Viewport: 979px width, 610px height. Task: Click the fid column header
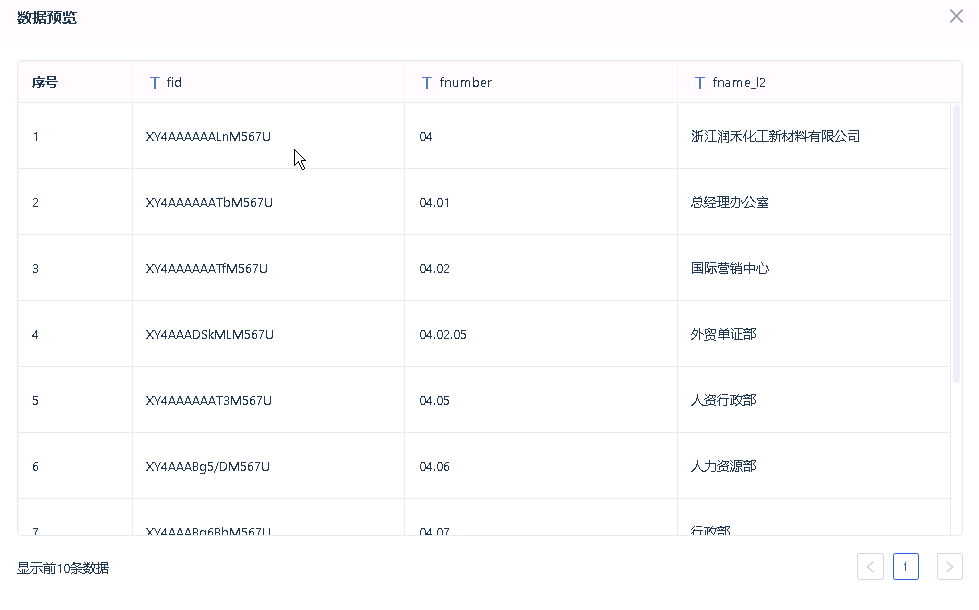click(x=174, y=83)
